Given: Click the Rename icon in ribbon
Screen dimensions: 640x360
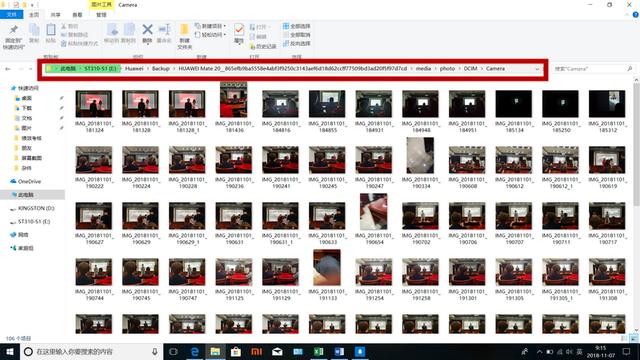Looking at the screenshot, I should 164,29.
